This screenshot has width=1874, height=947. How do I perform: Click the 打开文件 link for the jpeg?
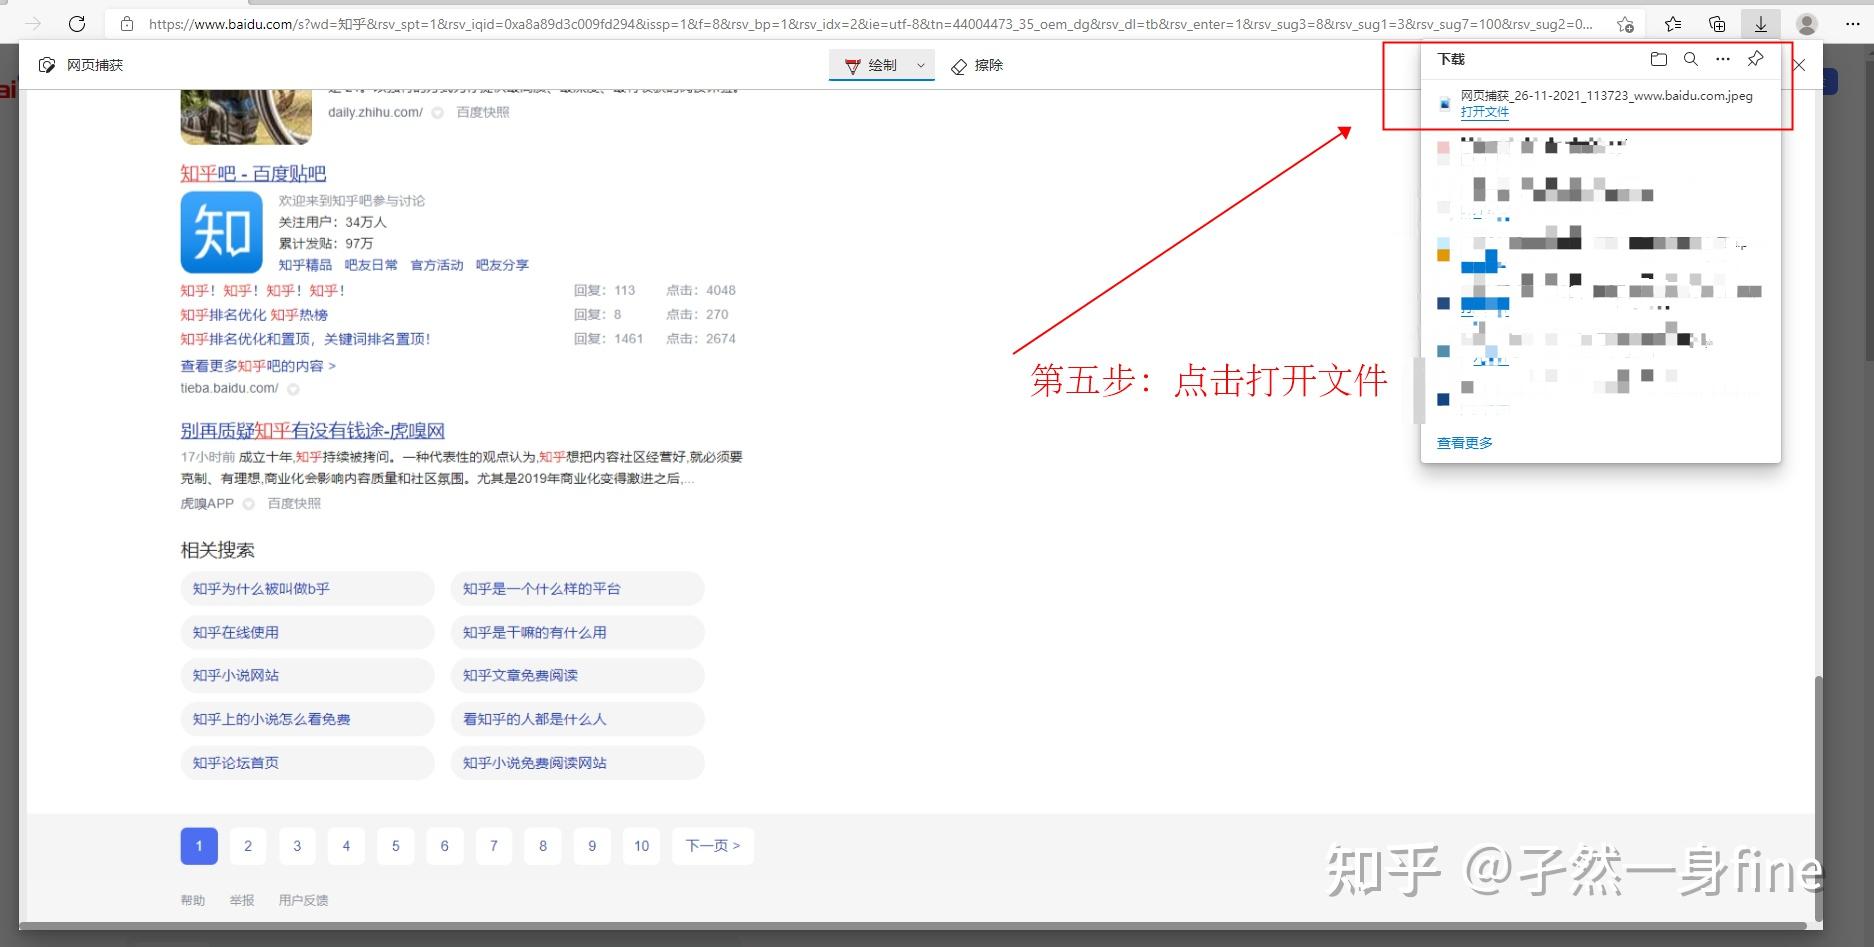1484,112
